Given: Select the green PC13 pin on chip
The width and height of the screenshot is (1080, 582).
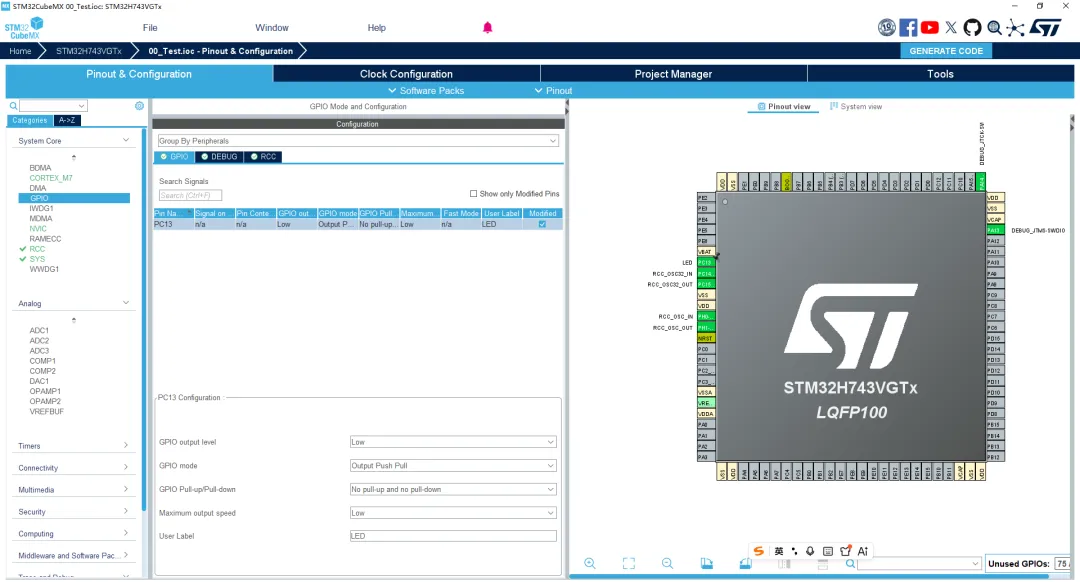Looking at the screenshot, I should [705, 262].
